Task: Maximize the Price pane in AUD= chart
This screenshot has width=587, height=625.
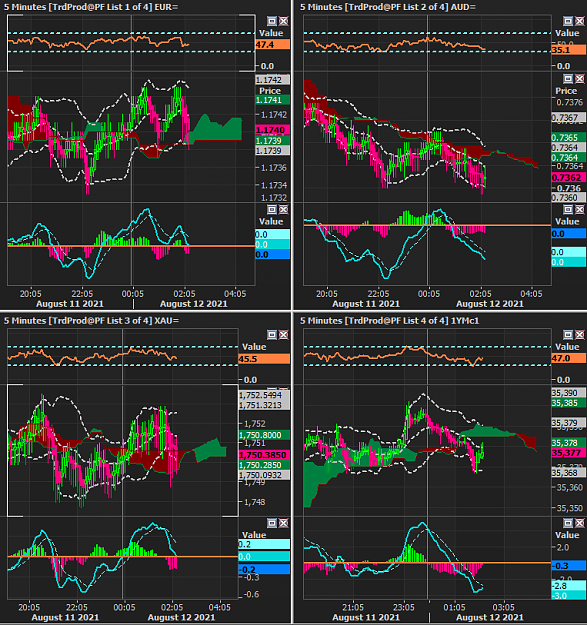Action: (x=568, y=79)
